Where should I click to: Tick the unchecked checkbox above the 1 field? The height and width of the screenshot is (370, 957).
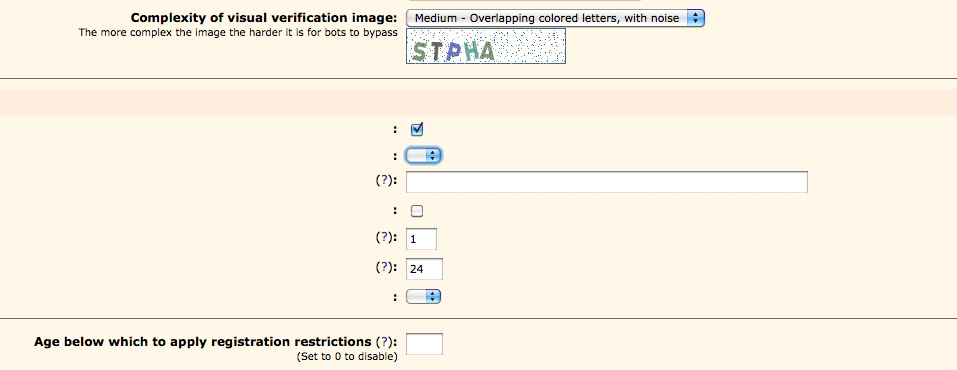[x=417, y=211]
